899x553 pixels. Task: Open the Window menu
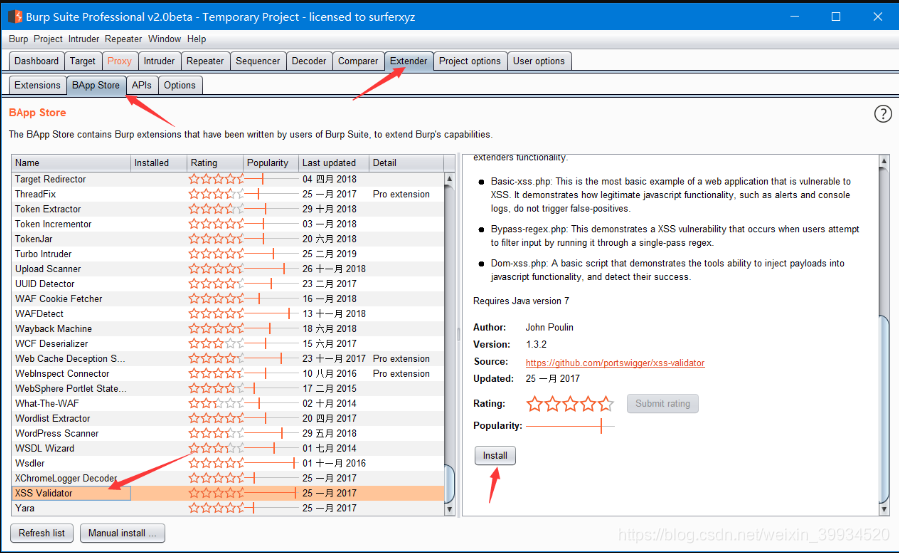click(165, 39)
